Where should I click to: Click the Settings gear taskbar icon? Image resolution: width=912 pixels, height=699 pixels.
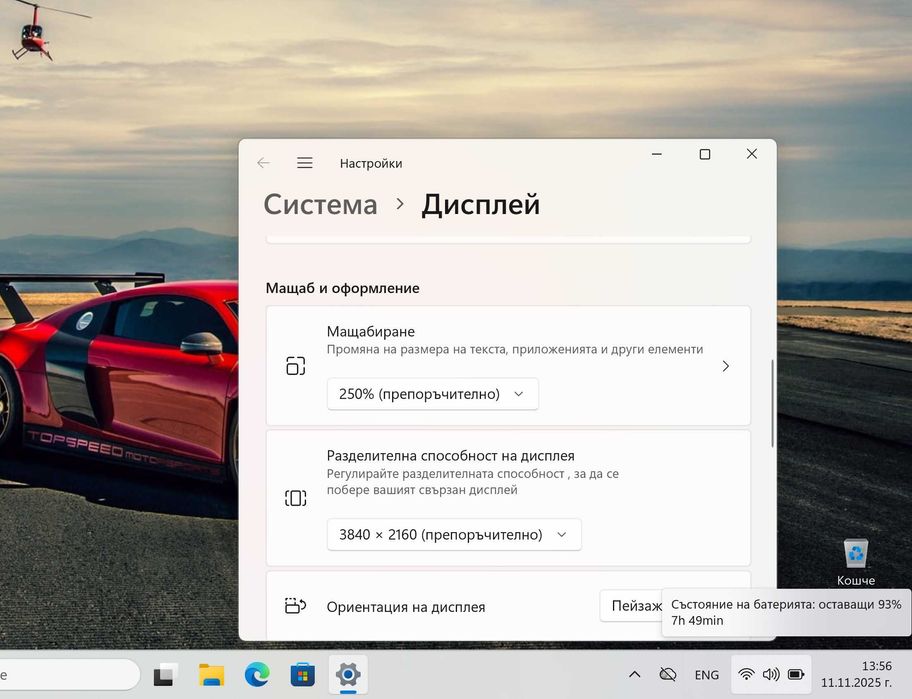pyautogui.click(x=348, y=675)
